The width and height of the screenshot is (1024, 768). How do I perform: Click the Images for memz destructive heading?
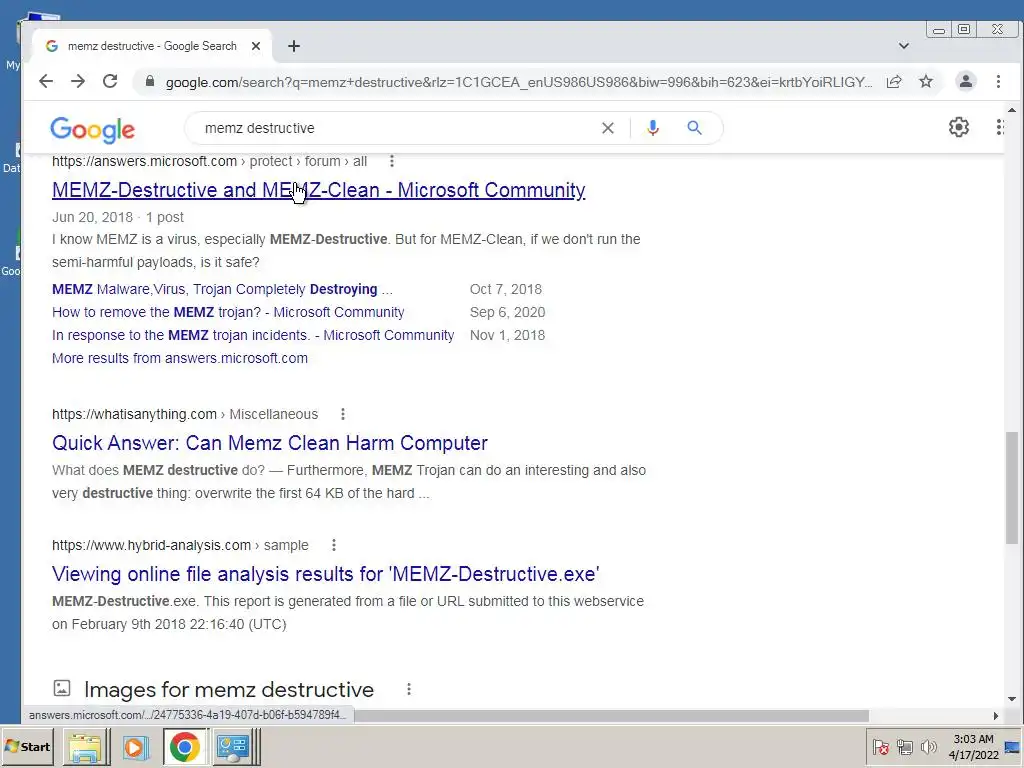coord(229,690)
